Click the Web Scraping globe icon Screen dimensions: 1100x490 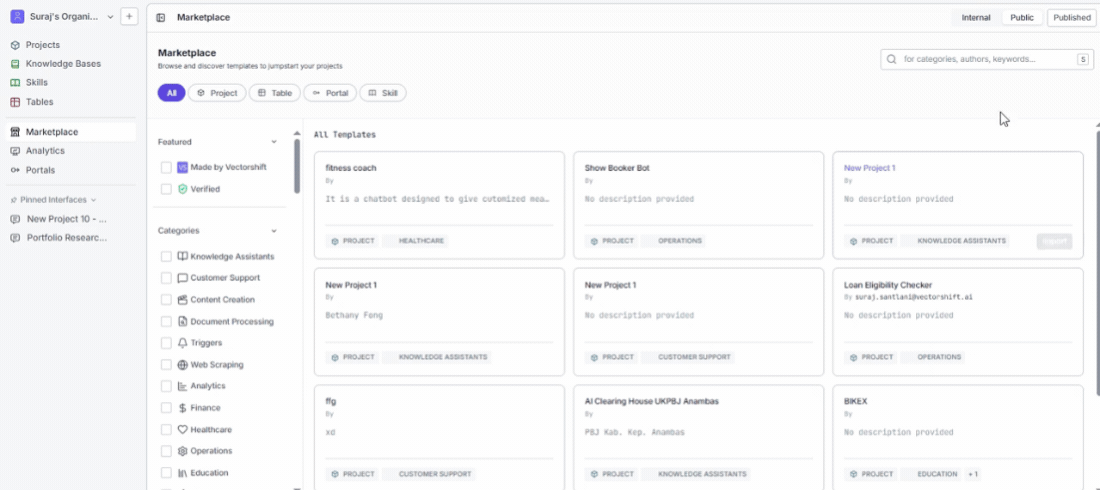coord(182,365)
